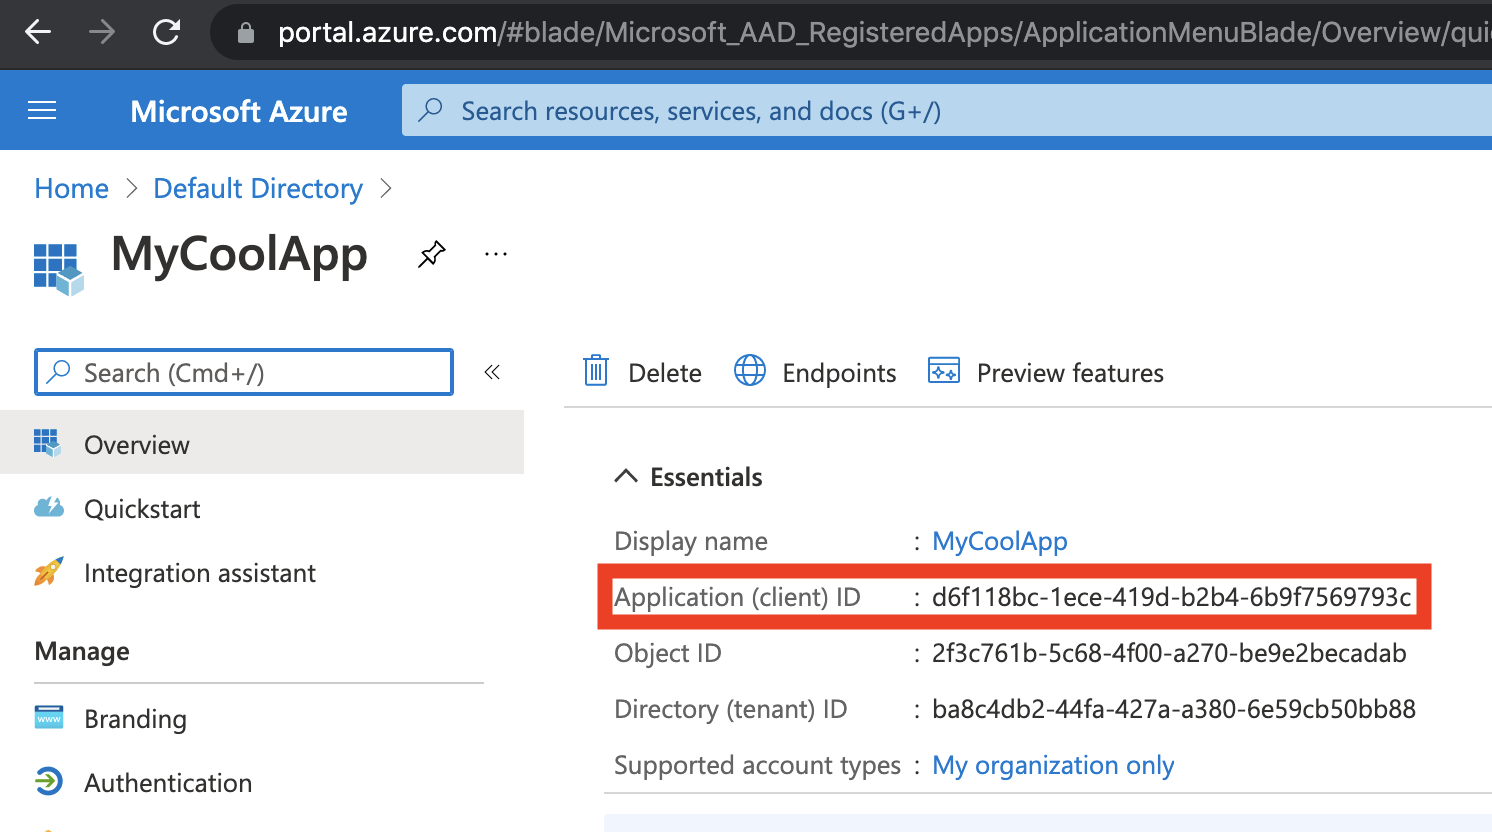This screenshot has width=1492, height=832.
Task: Open the Default Directory breadcrumb link
Action: (x=257, y=188)
